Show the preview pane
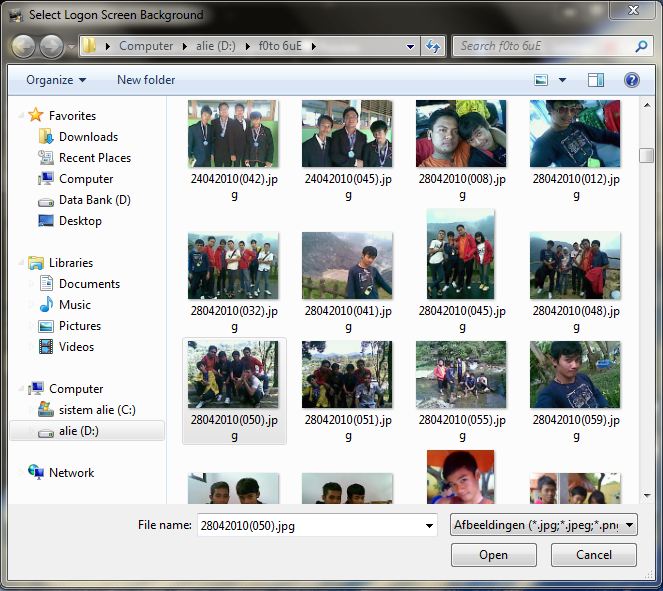 click(x=596, y=79)
